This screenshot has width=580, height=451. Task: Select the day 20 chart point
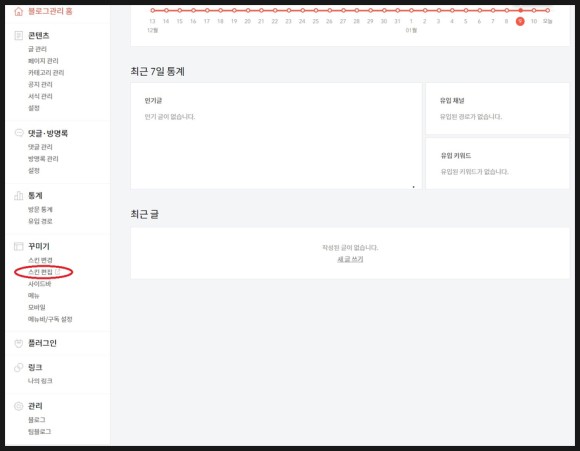coord(248,10)
